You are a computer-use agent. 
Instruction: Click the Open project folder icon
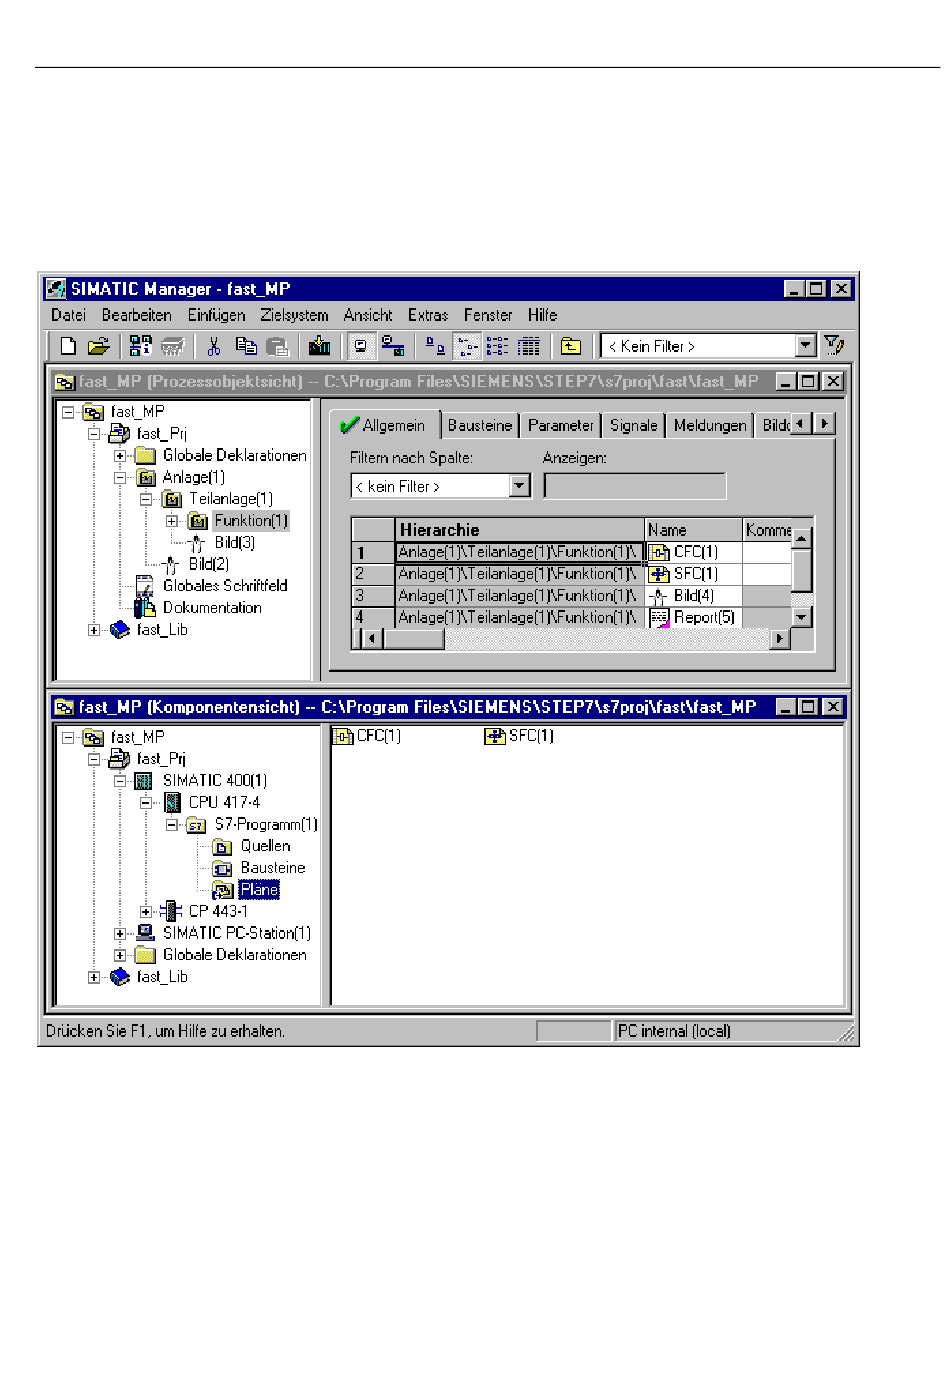[98, 346]
